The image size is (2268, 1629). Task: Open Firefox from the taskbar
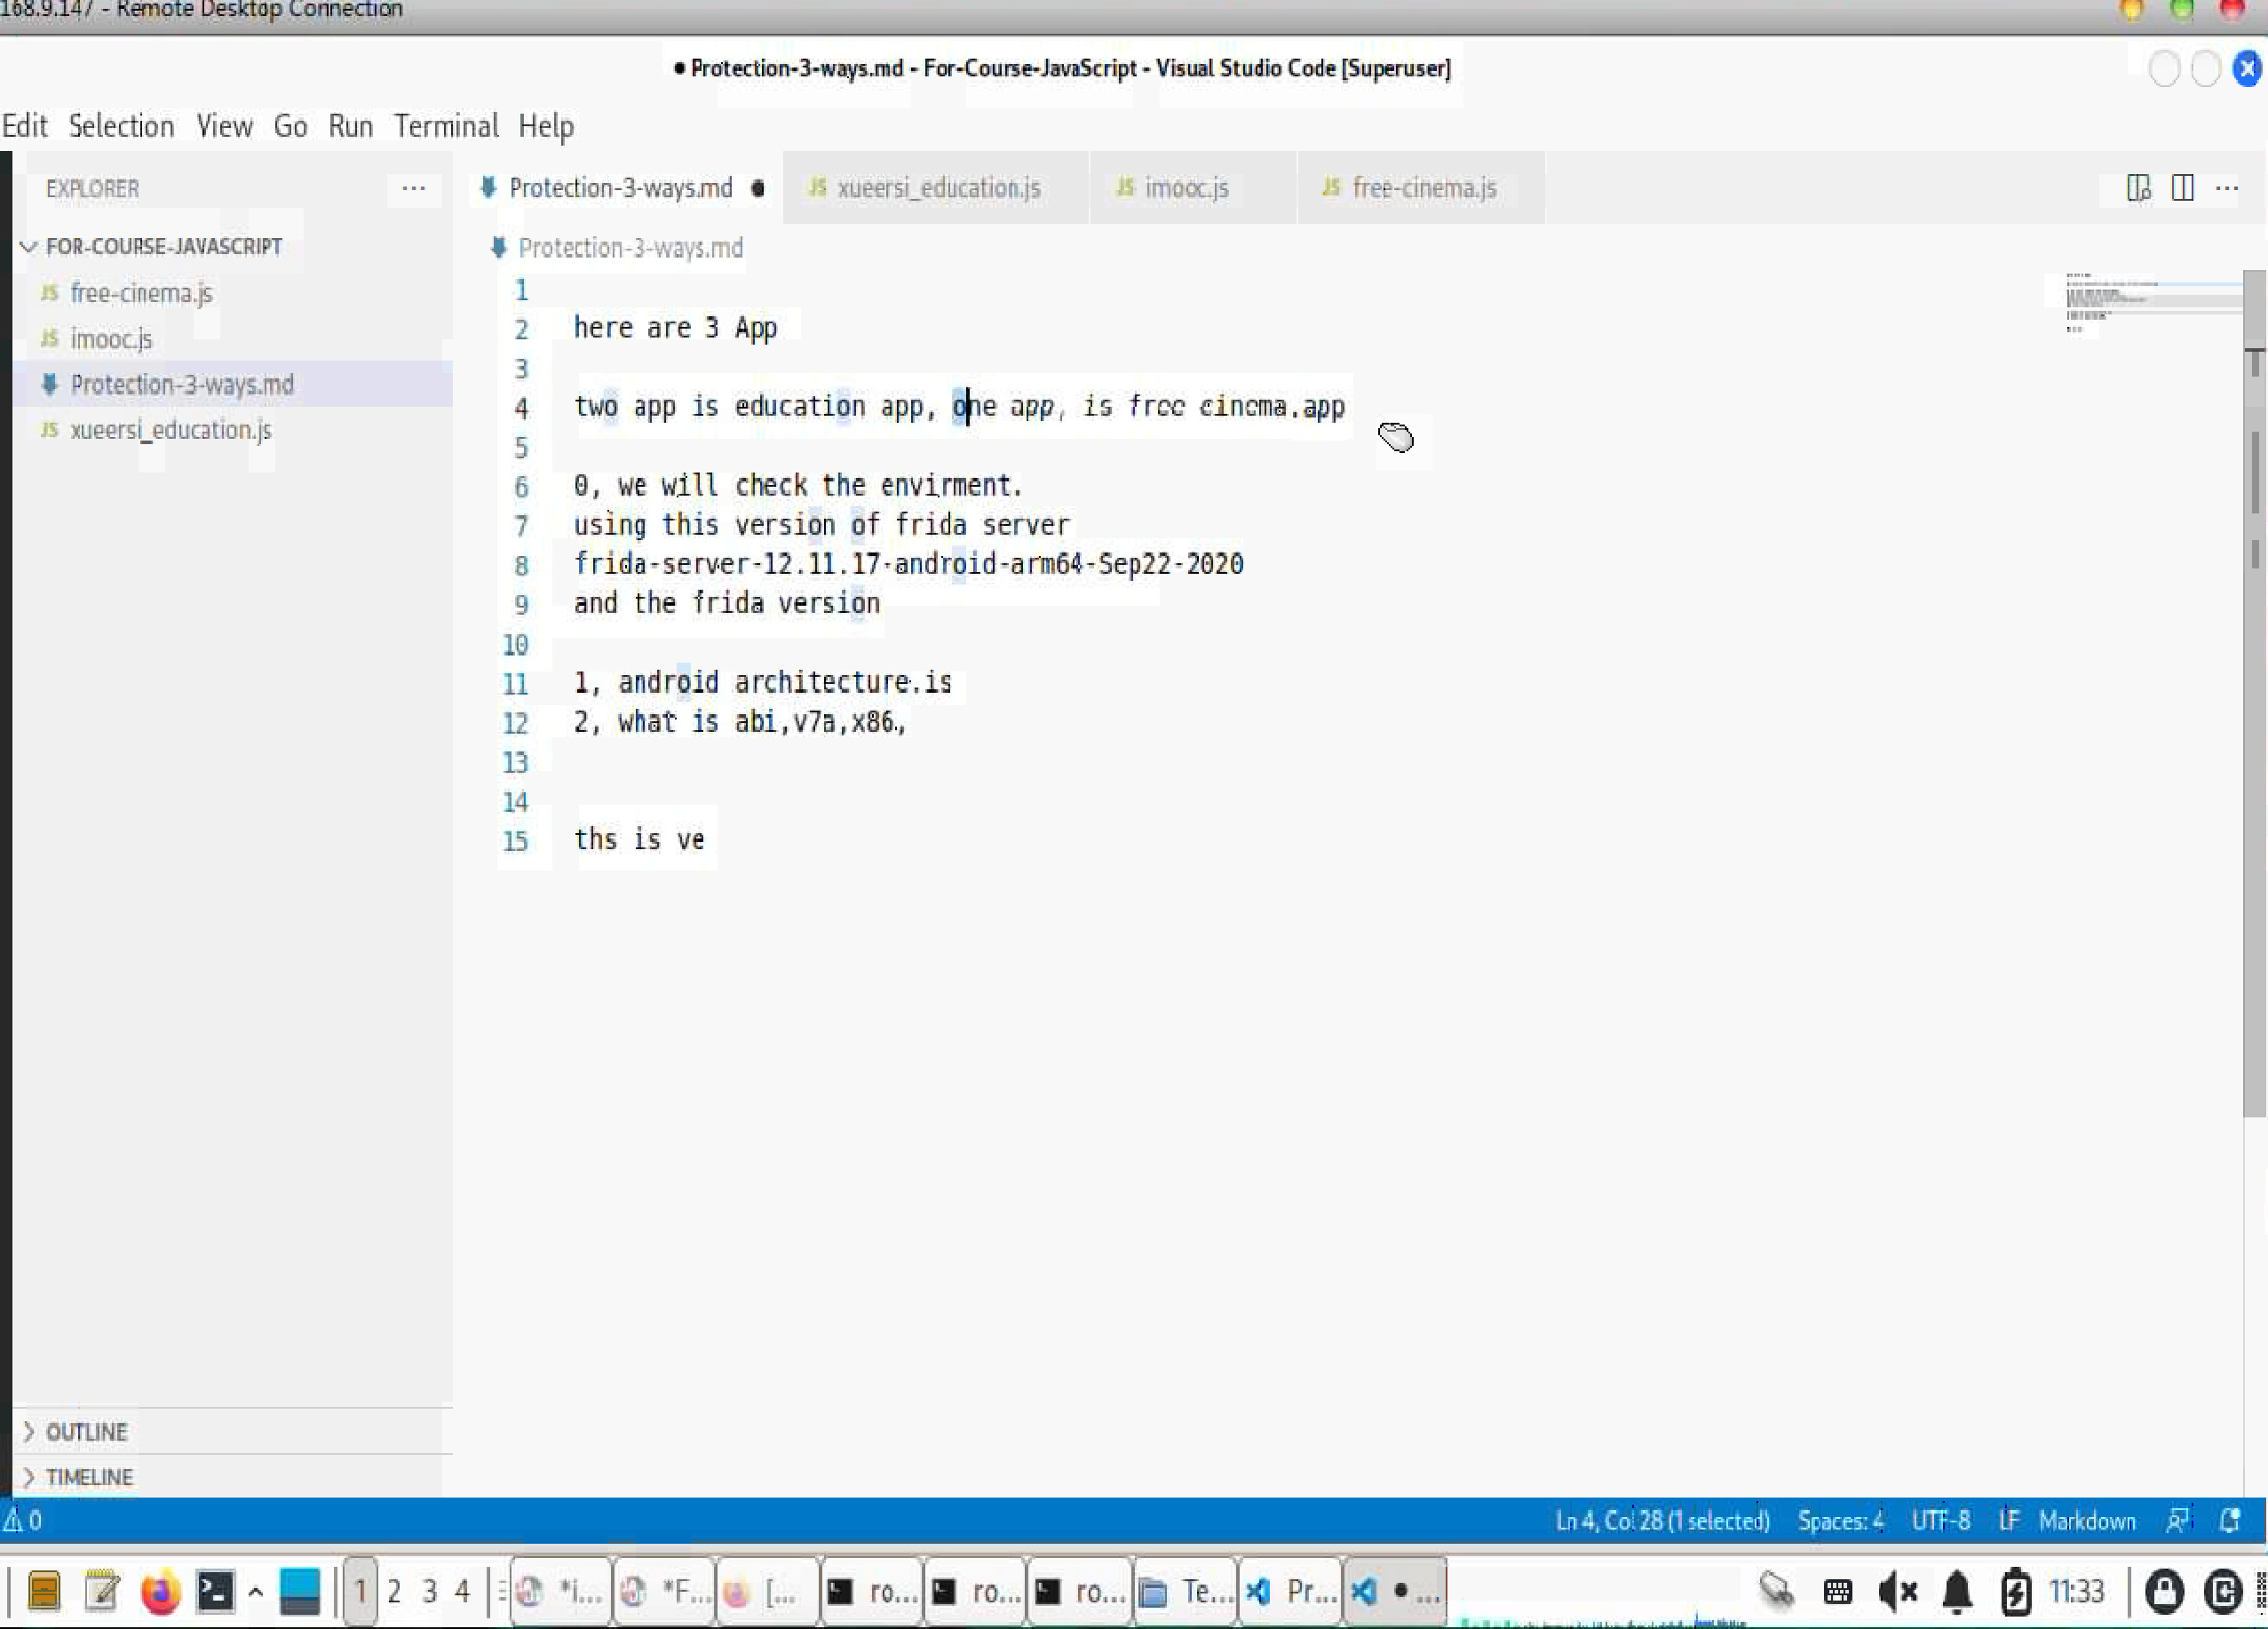(160, 1591)
